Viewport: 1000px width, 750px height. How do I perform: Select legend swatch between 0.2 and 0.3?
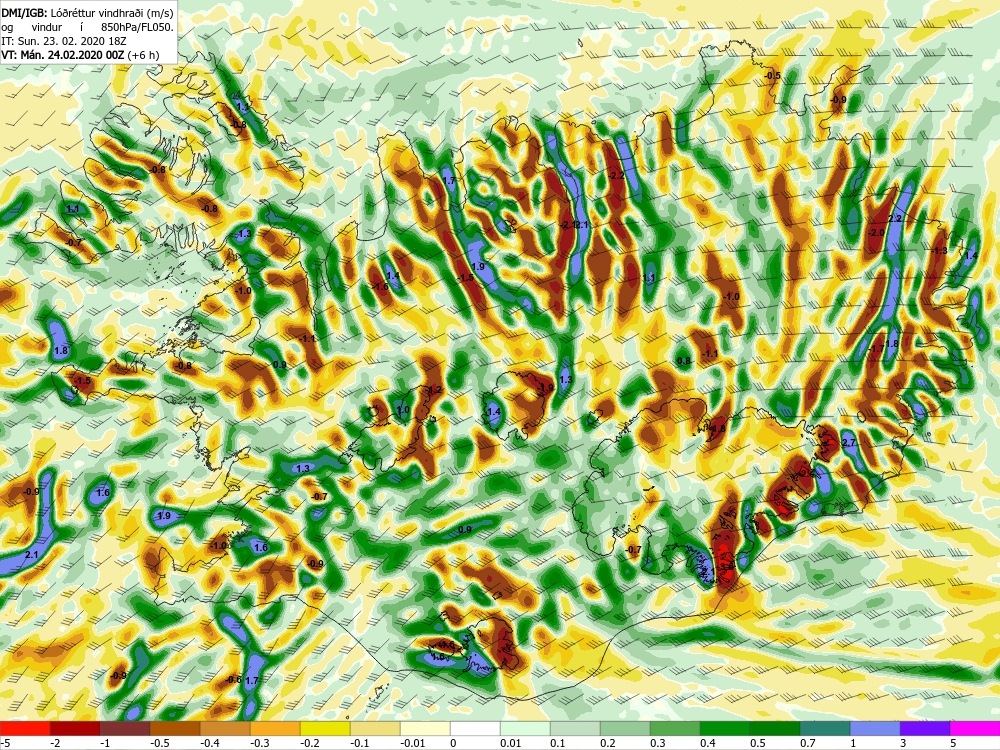[x=625, y=728]
